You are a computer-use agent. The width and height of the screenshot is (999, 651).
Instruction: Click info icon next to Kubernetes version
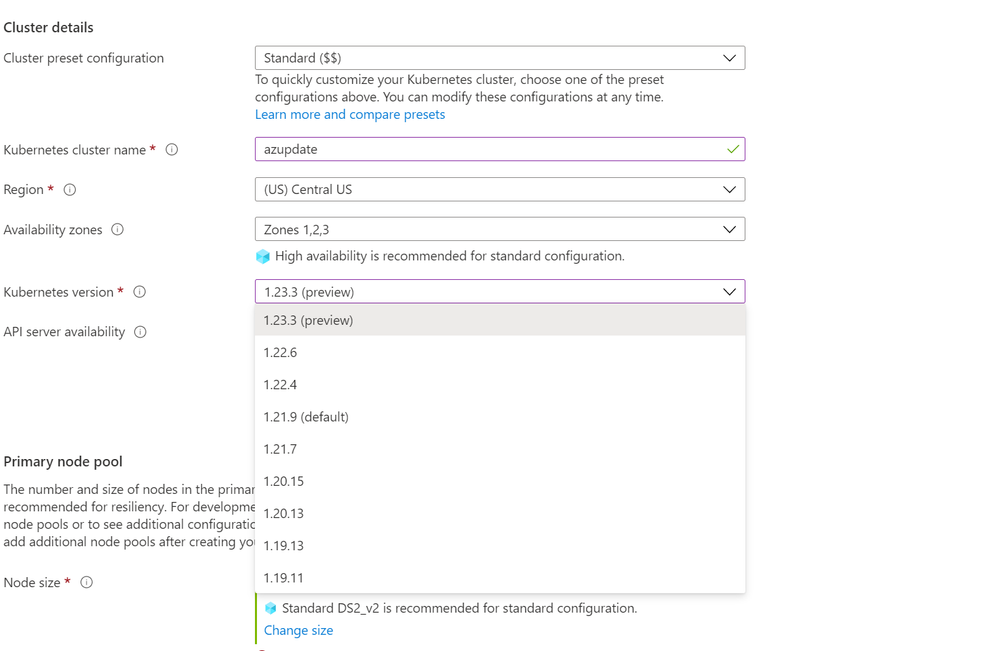click(x=140, y=292)
